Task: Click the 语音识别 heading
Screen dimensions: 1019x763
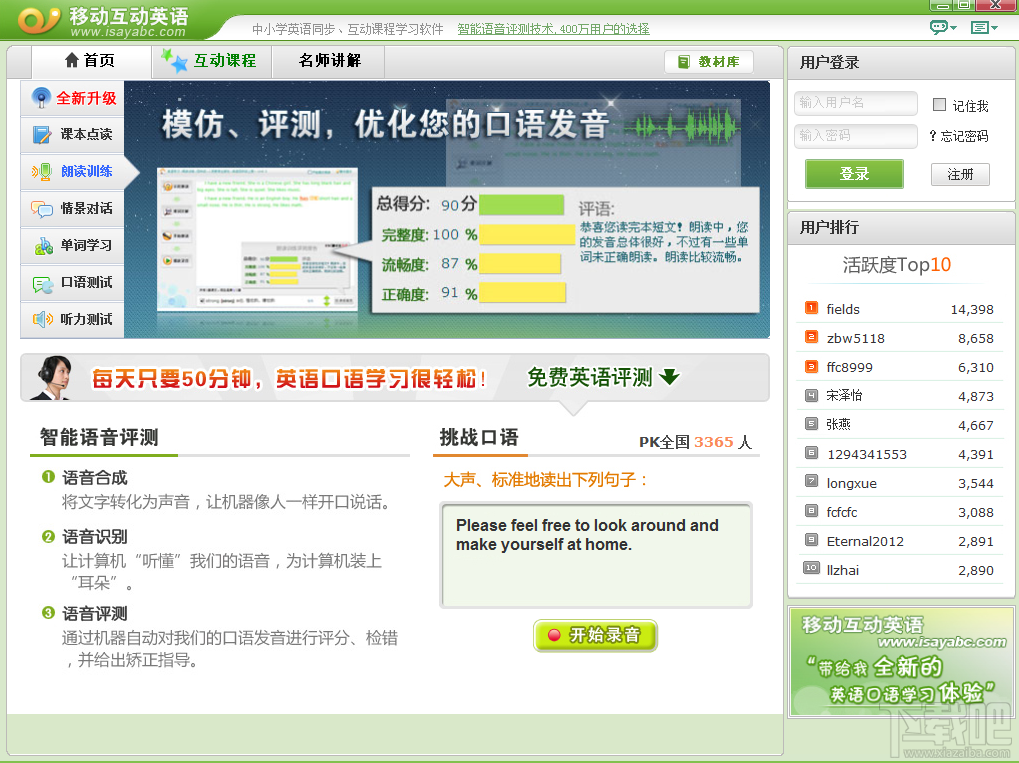Action: pyautogui.click(x=94, y=537)
